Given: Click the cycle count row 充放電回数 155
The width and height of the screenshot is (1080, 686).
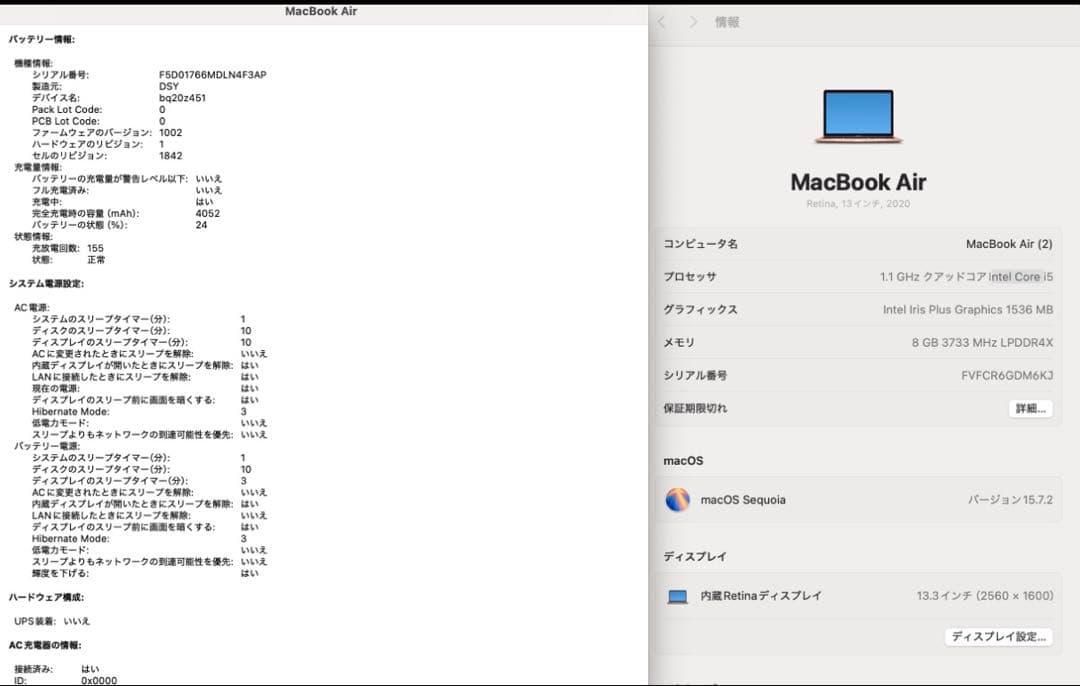Looking at the screenshot, I should 68,248.
